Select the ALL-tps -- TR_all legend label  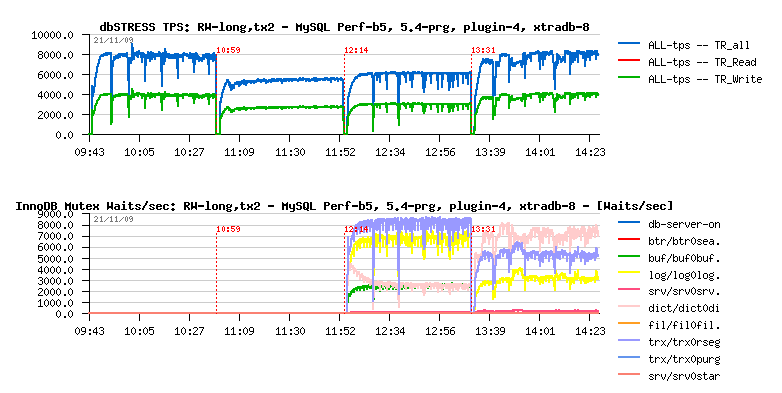(699, 45)
